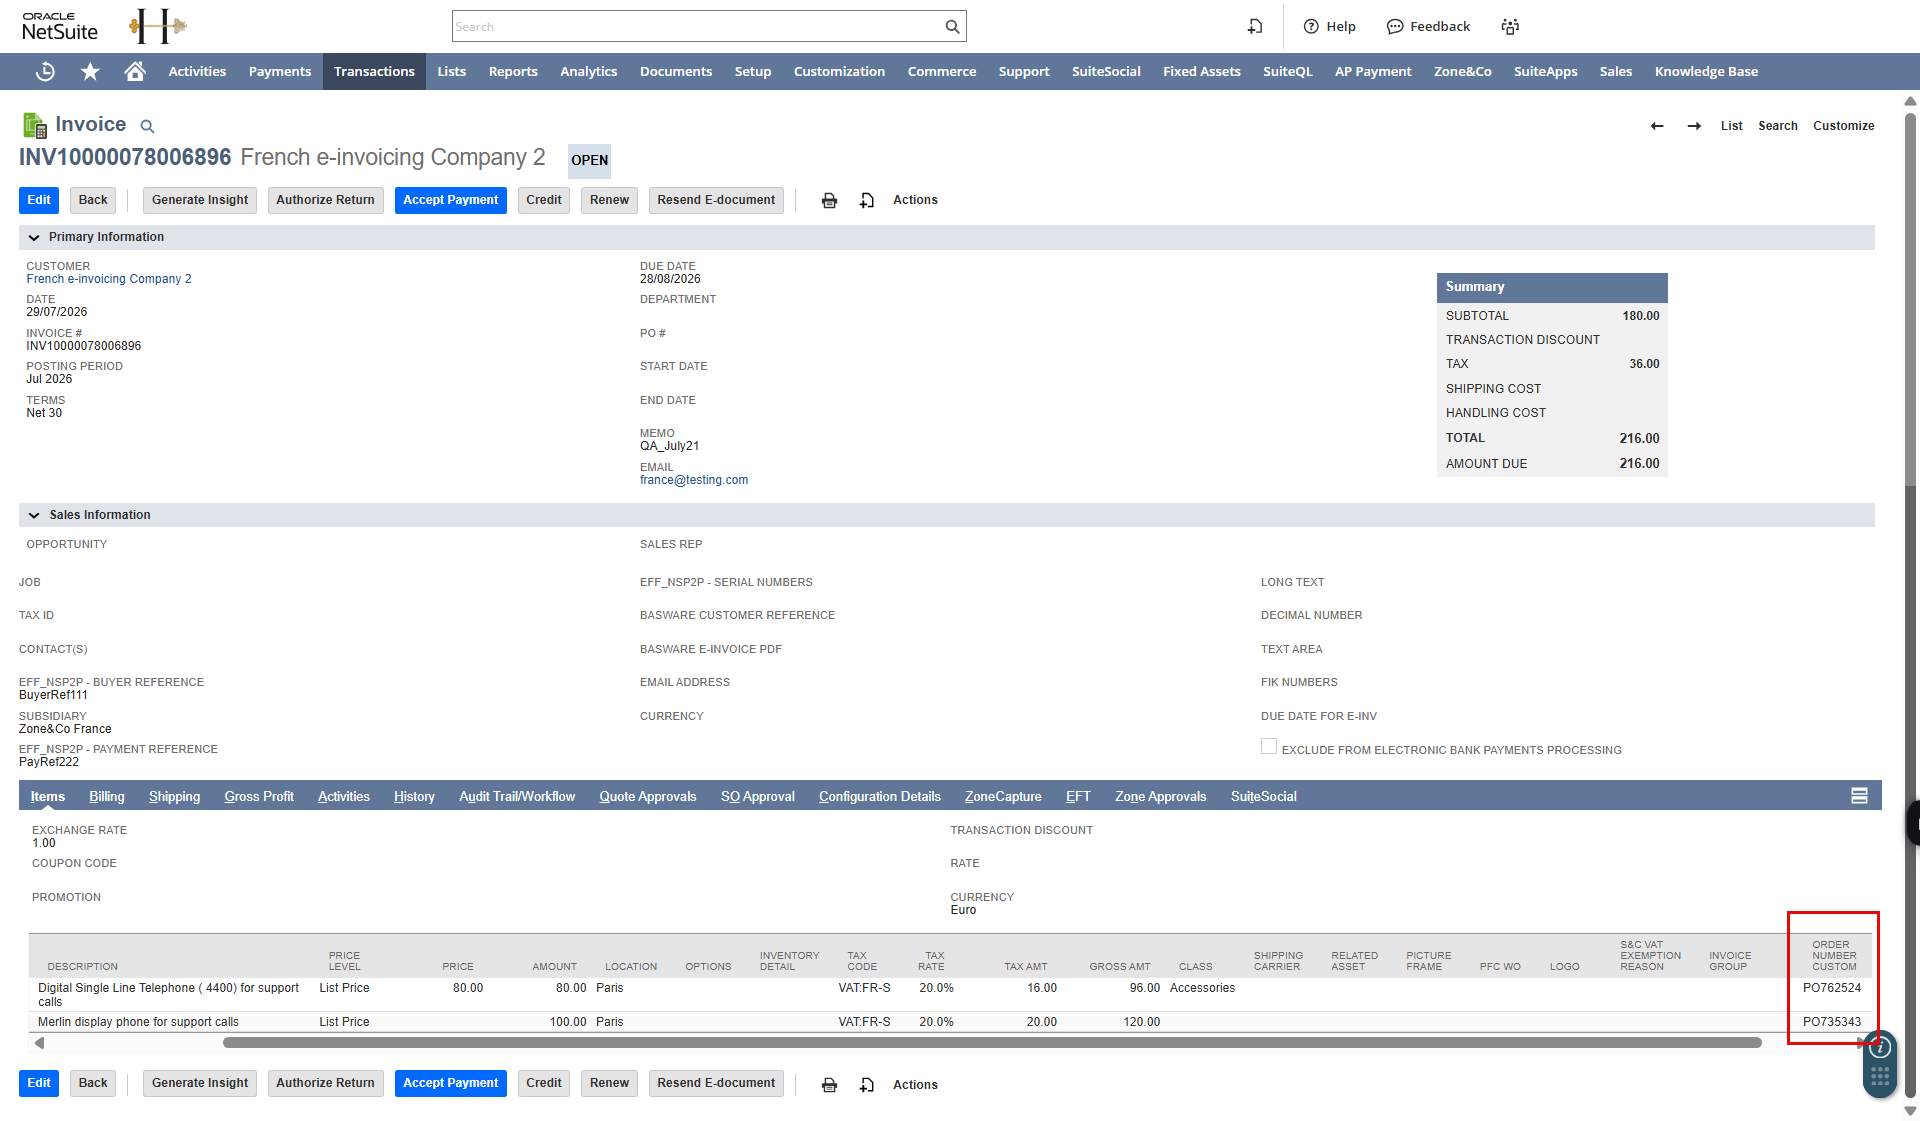
Task: Switch to the Gross Profit subtab
Action: 259,796
